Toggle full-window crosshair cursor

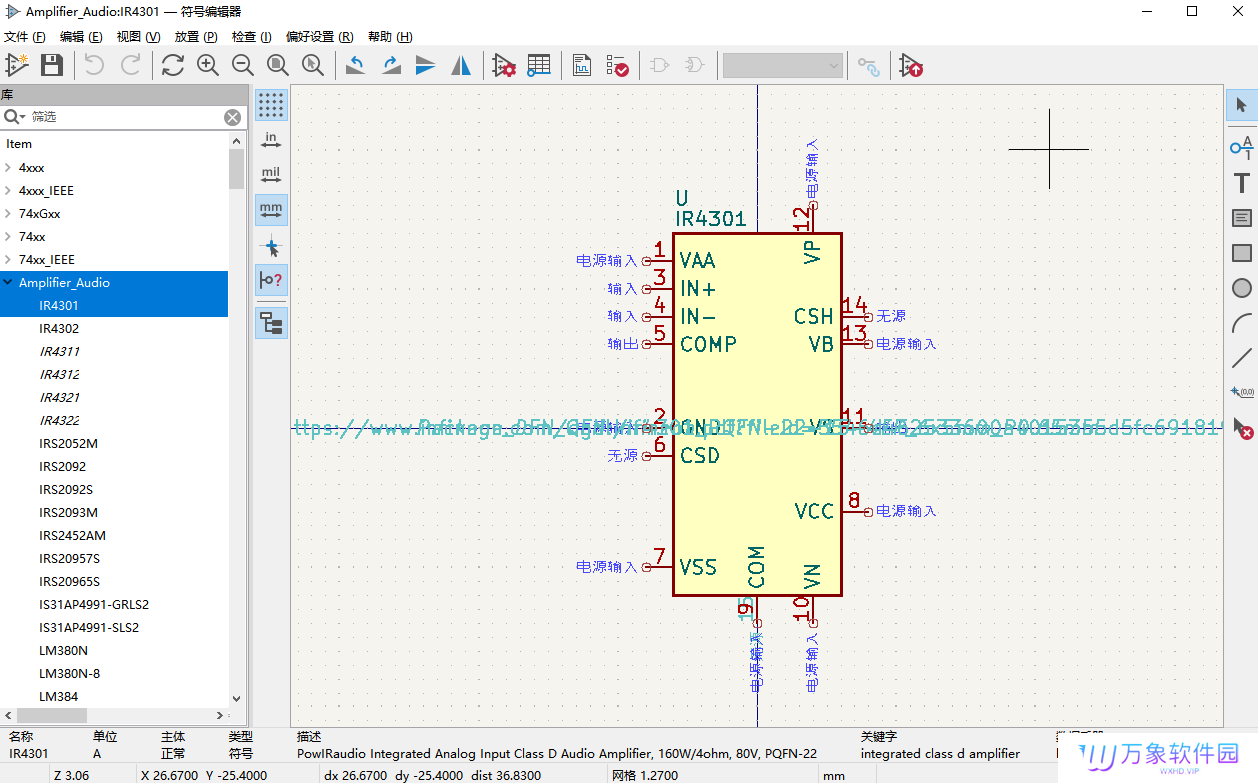pyautogui.click(x=271, y=246)
